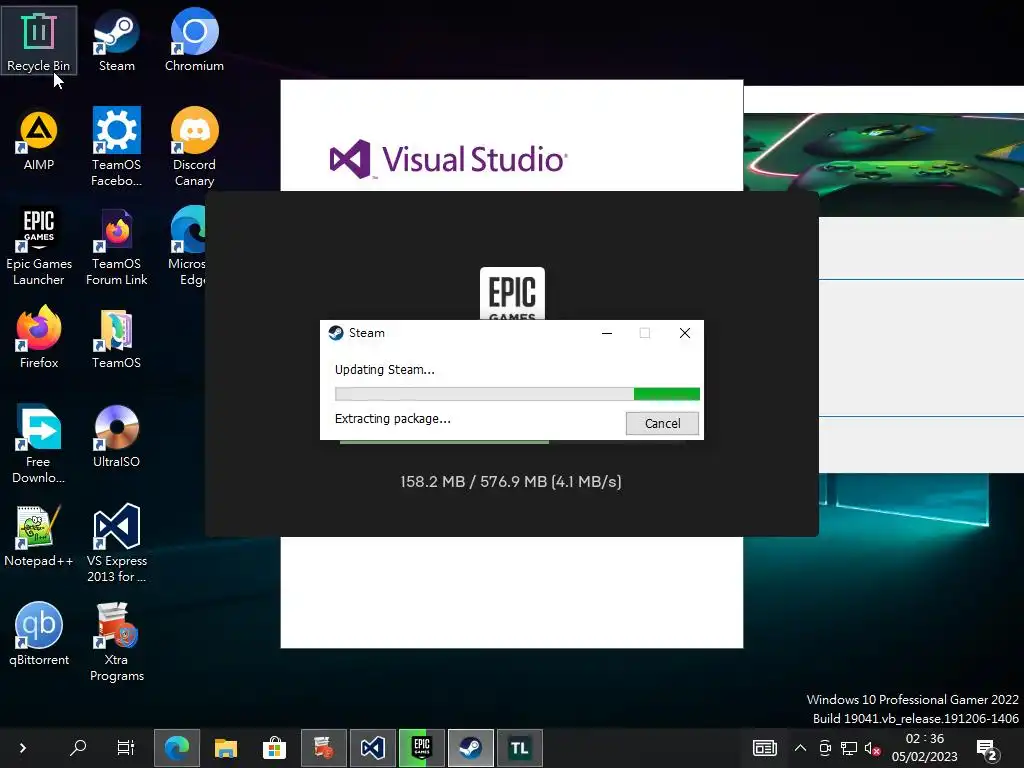Open Chromium desktop shortcut

(194, 42)
